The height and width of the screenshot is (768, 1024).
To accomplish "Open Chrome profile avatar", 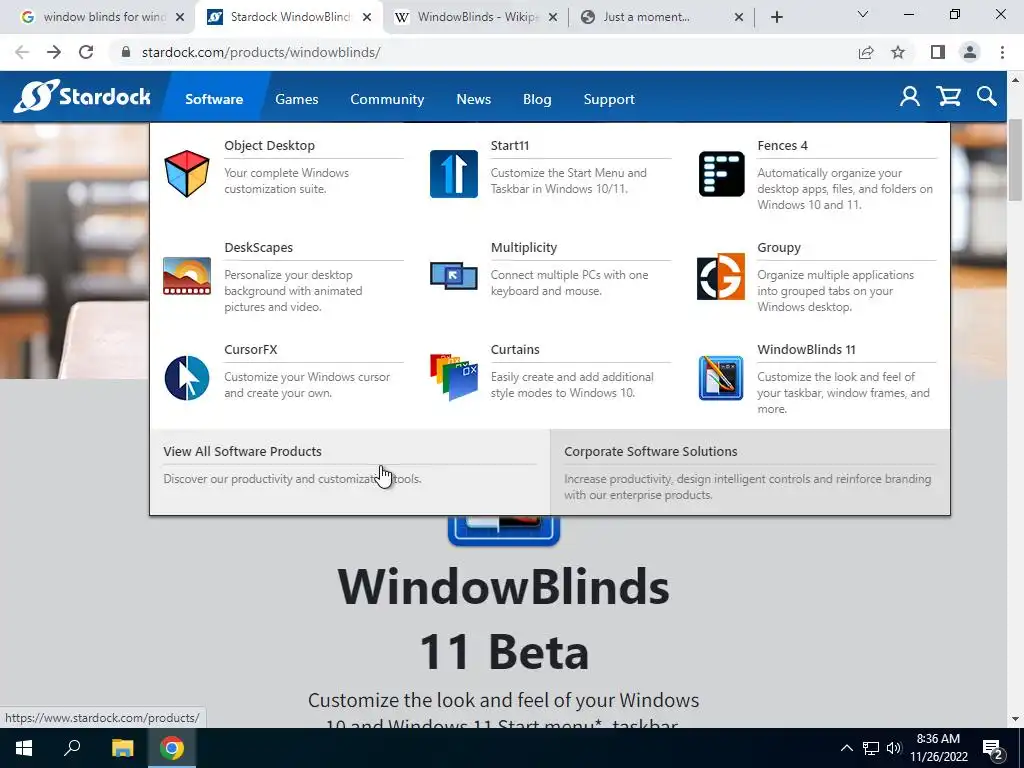I will point(970,52).
